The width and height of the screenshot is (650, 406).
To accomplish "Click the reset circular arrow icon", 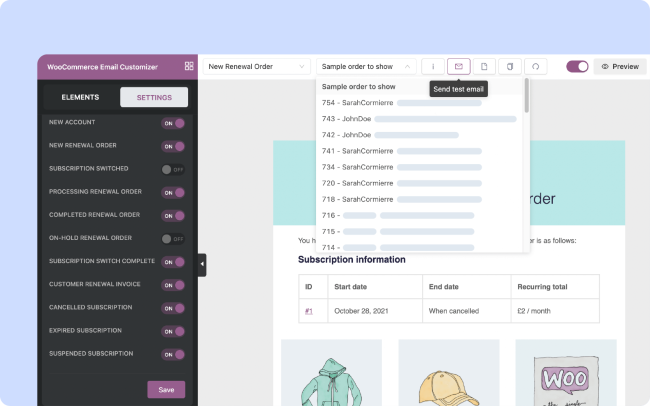I will 536,66.
